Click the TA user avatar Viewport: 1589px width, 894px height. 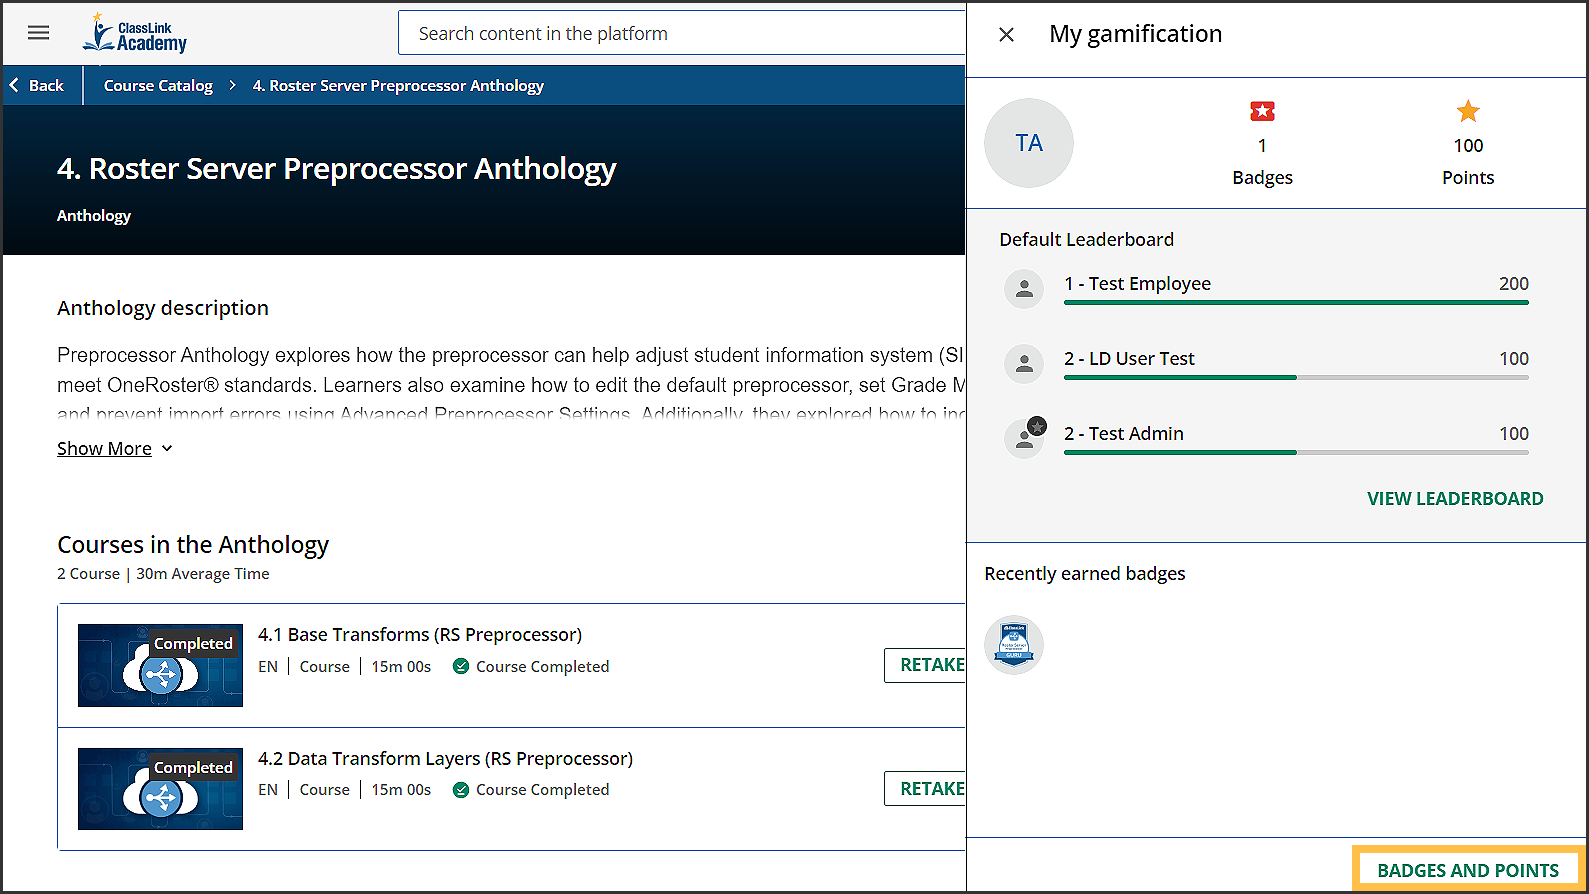pyautogui.click(x=1028, y=143)
